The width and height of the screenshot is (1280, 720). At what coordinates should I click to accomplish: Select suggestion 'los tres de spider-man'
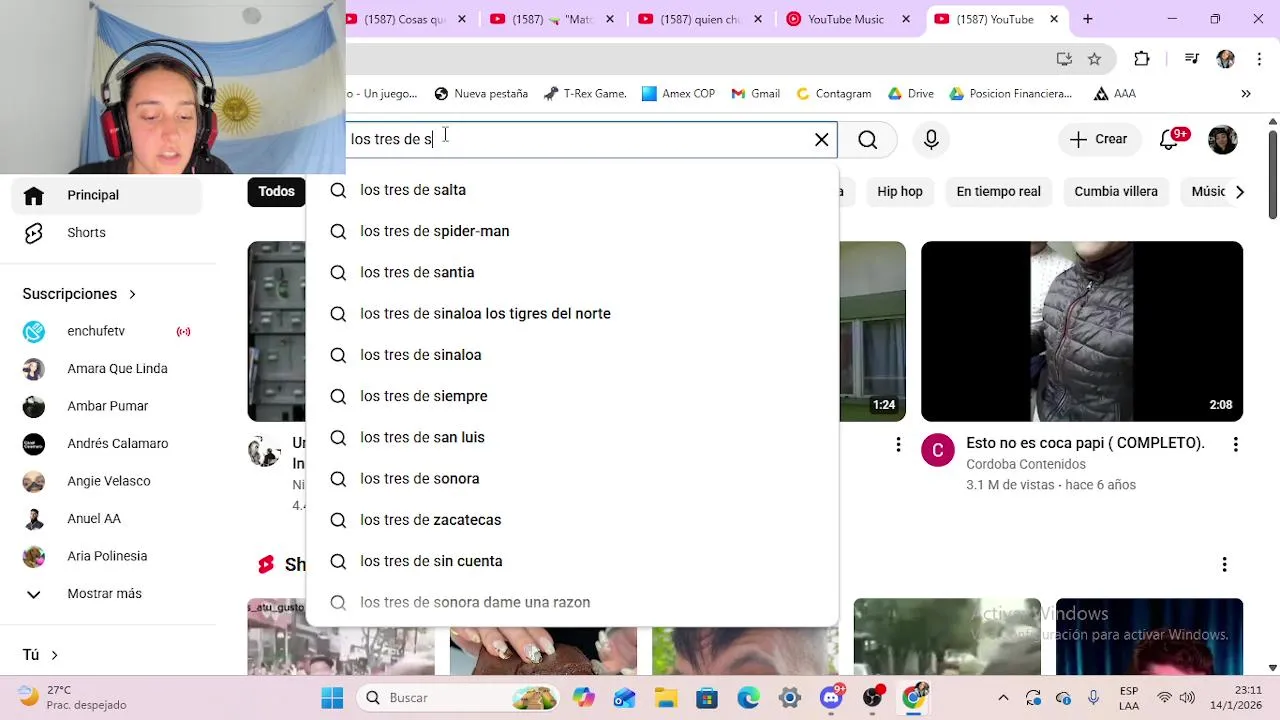[572, 231]
